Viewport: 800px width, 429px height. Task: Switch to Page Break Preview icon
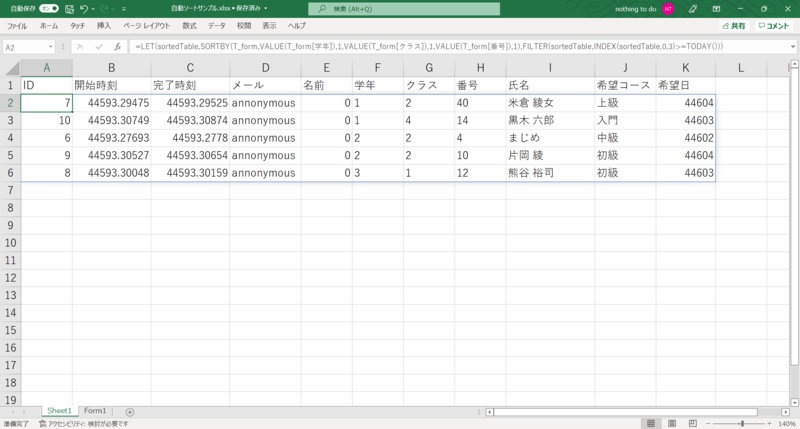pyautogui.click(x=692, y=423)
